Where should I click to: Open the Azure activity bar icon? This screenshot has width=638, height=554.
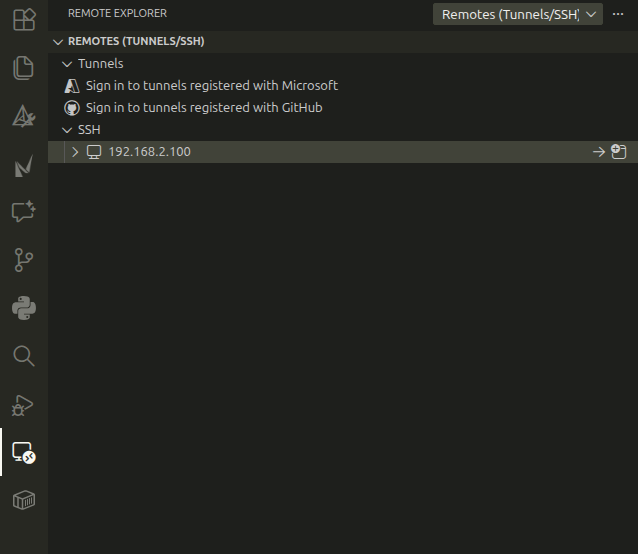pyautogui.click(x=23, y=117)
